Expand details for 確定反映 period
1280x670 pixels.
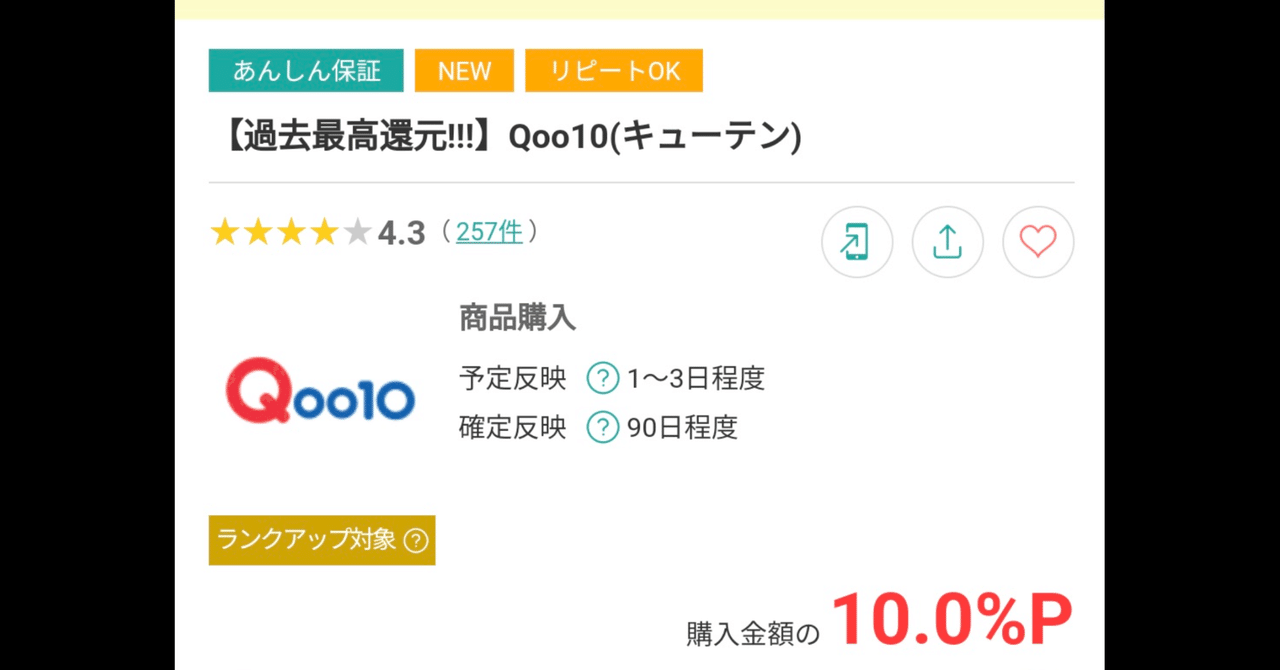point(602,428)
